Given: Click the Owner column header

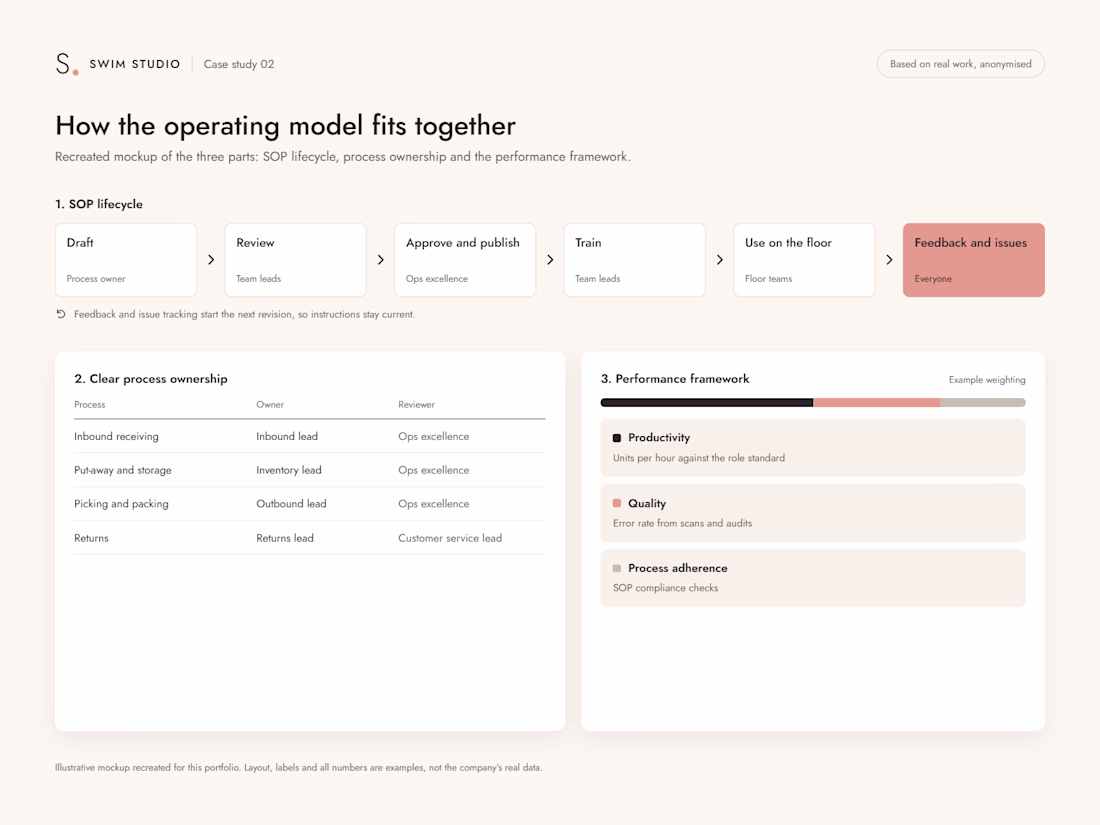Looking at the screenshot, I should [x=270, y=405].
